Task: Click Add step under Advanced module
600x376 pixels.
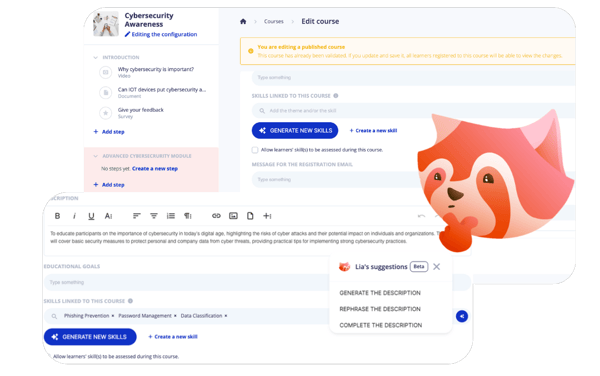Action: [109, 185]
